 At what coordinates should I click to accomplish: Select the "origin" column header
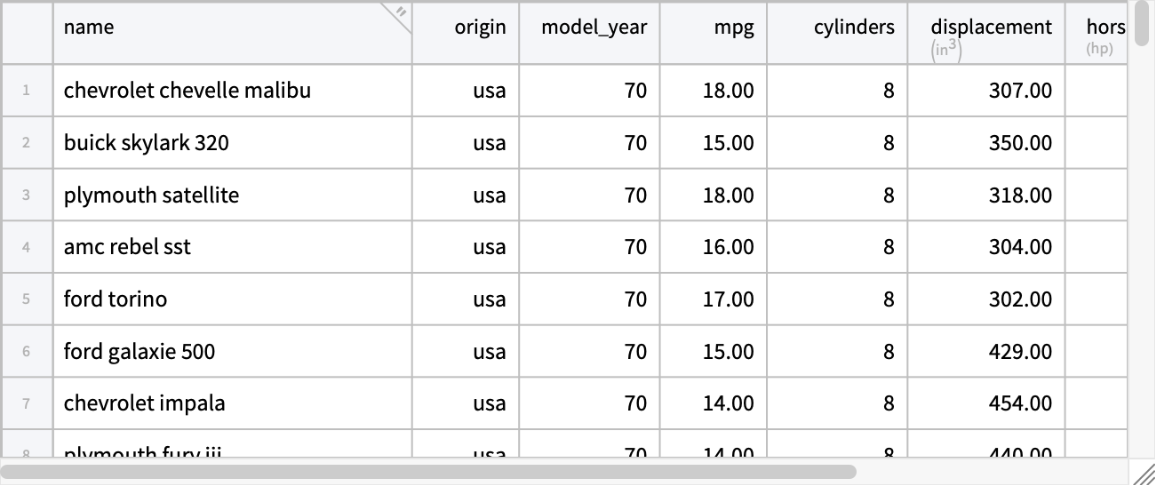point(484,28)
